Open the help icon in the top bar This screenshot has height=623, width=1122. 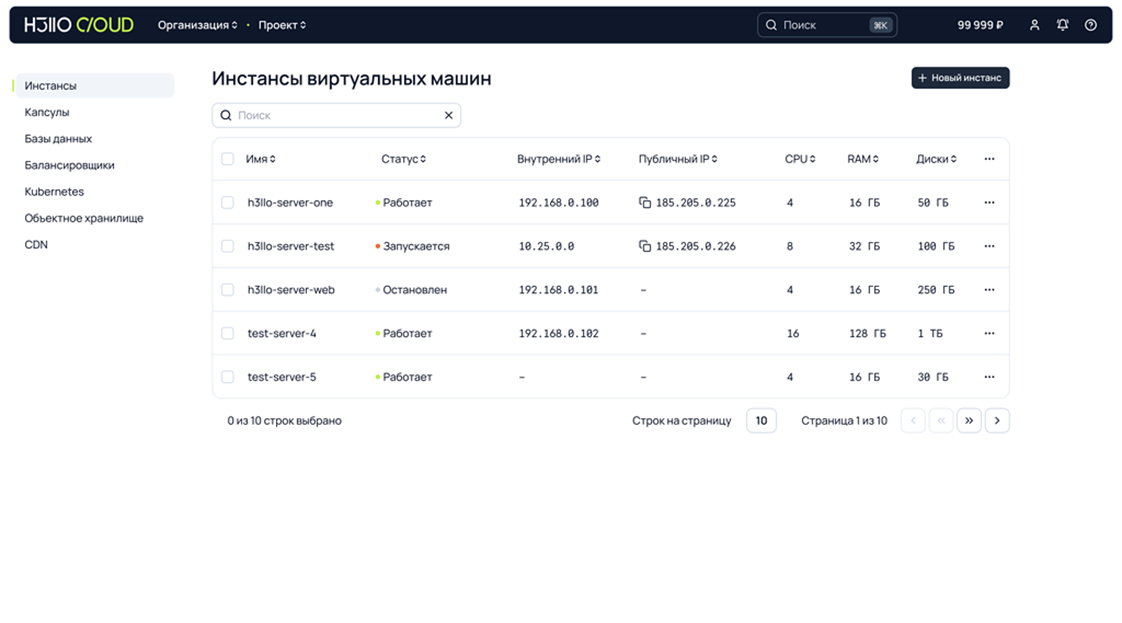pos(1090,24)
